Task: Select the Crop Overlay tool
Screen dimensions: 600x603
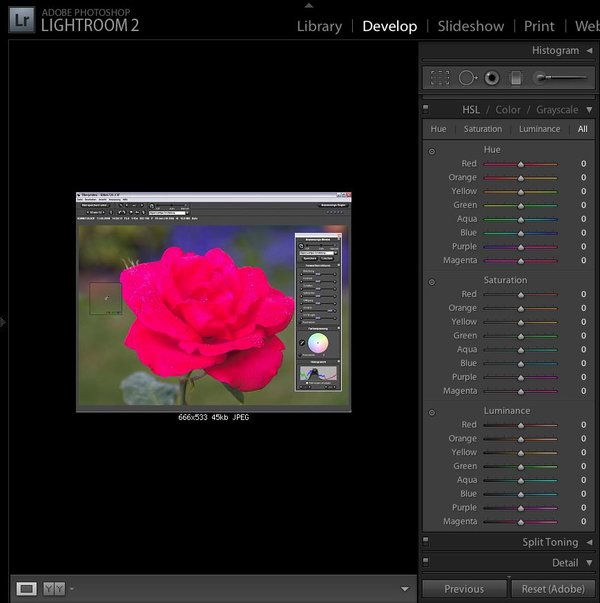Action: [440, 77]
